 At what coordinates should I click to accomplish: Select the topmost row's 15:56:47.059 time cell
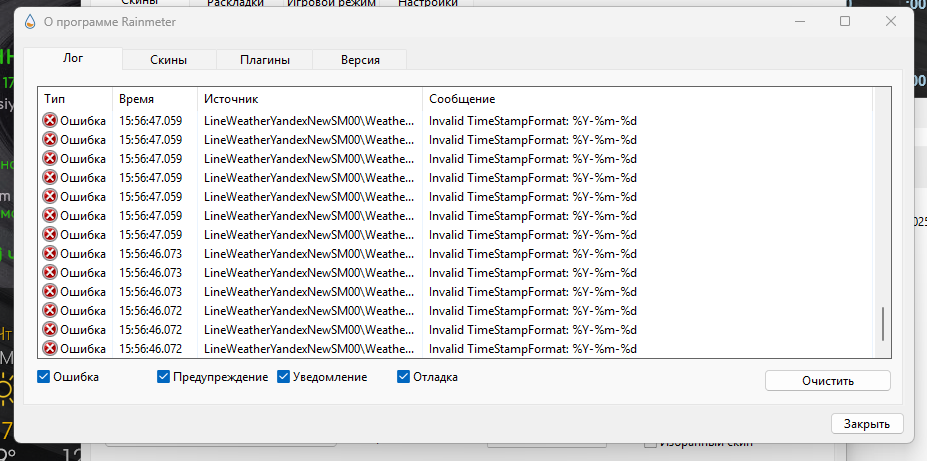150,121
